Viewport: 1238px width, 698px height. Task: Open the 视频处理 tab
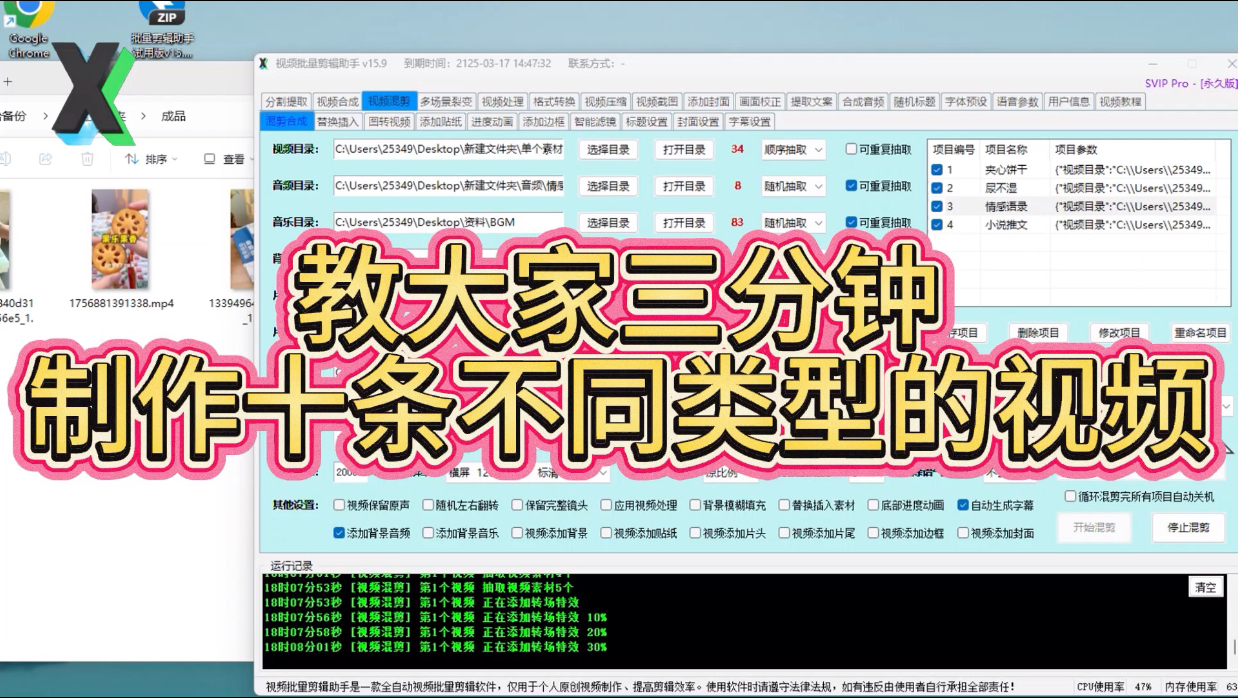[x=502, y=101]
